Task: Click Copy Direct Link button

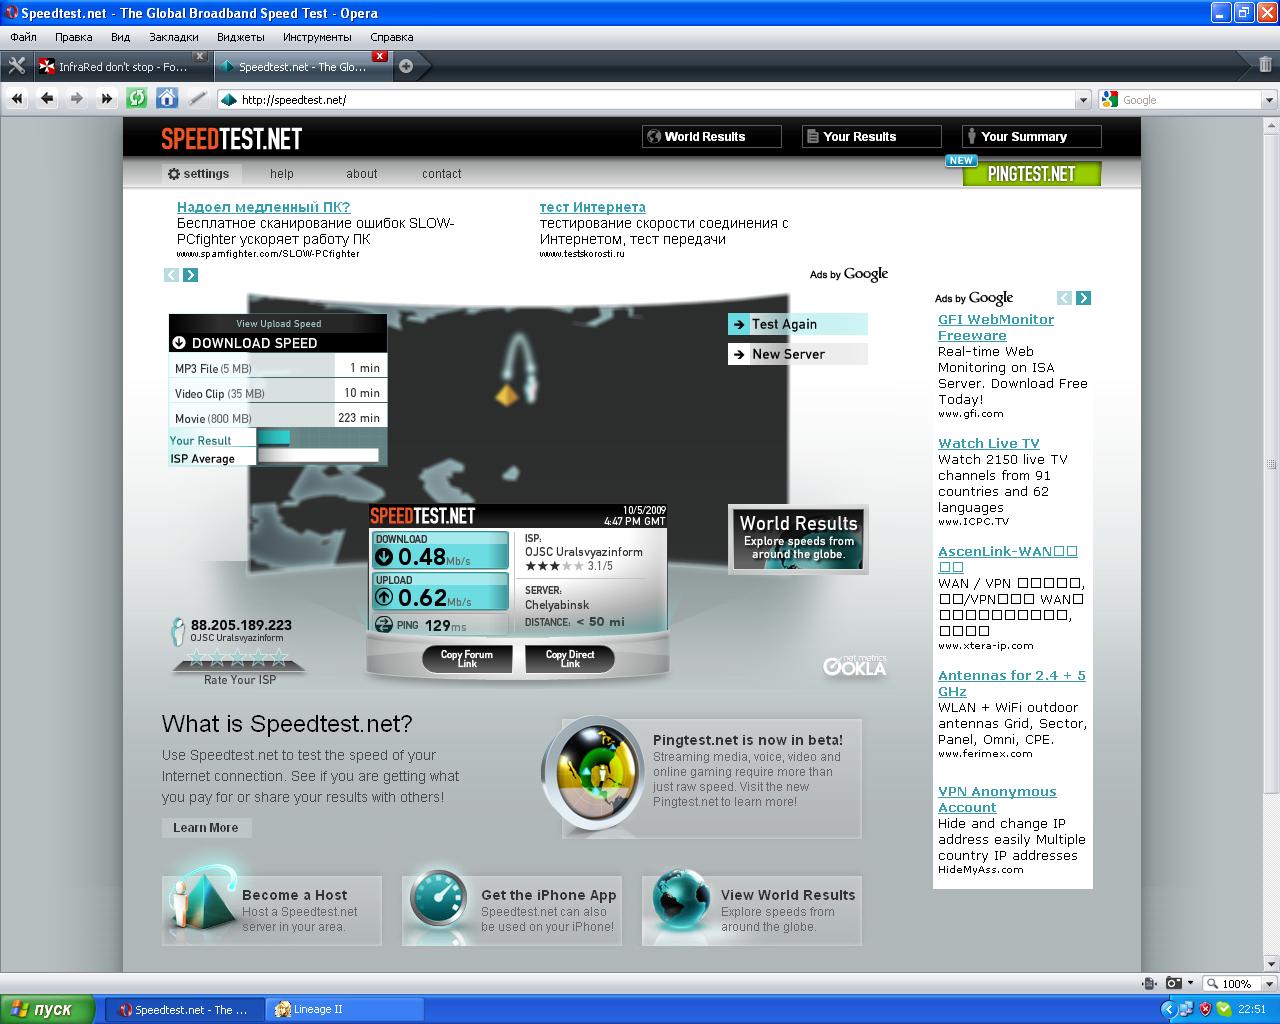Action: [570, 658]
